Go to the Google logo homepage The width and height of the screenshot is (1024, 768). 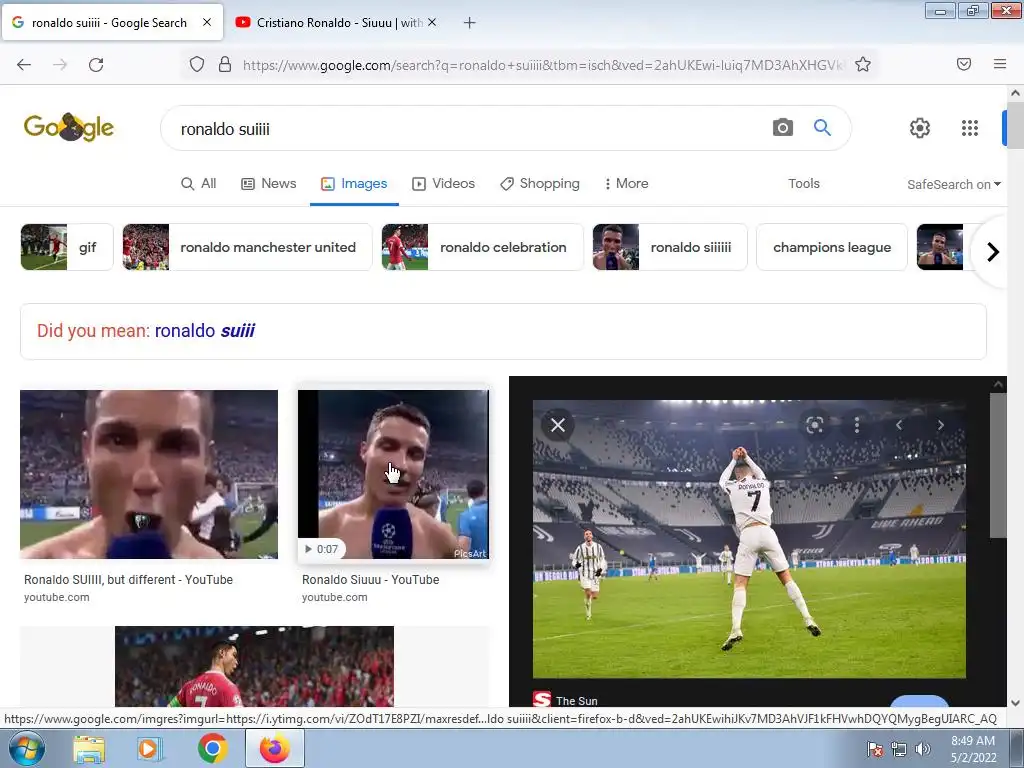(x=69, y=127)
